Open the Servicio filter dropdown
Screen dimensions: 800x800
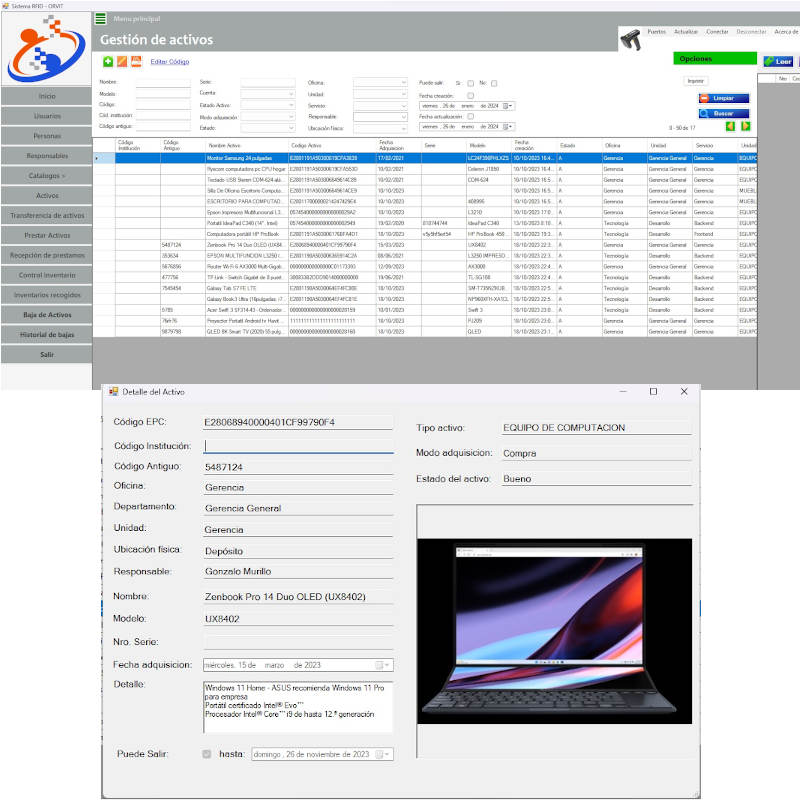tap(381, 106)
